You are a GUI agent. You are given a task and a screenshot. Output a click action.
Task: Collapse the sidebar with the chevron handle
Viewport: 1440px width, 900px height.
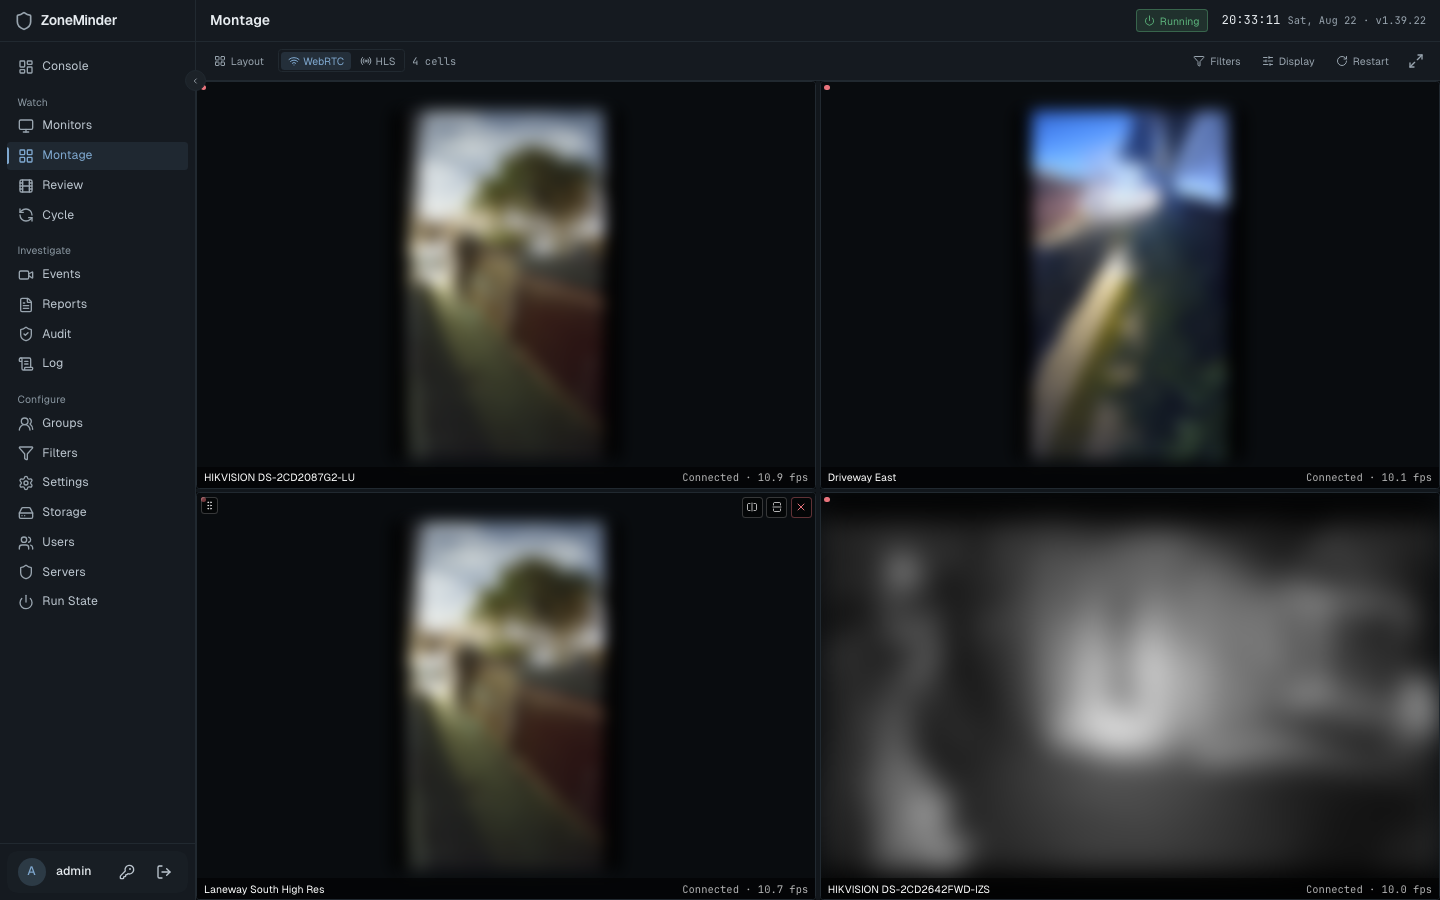click(195, 81)
